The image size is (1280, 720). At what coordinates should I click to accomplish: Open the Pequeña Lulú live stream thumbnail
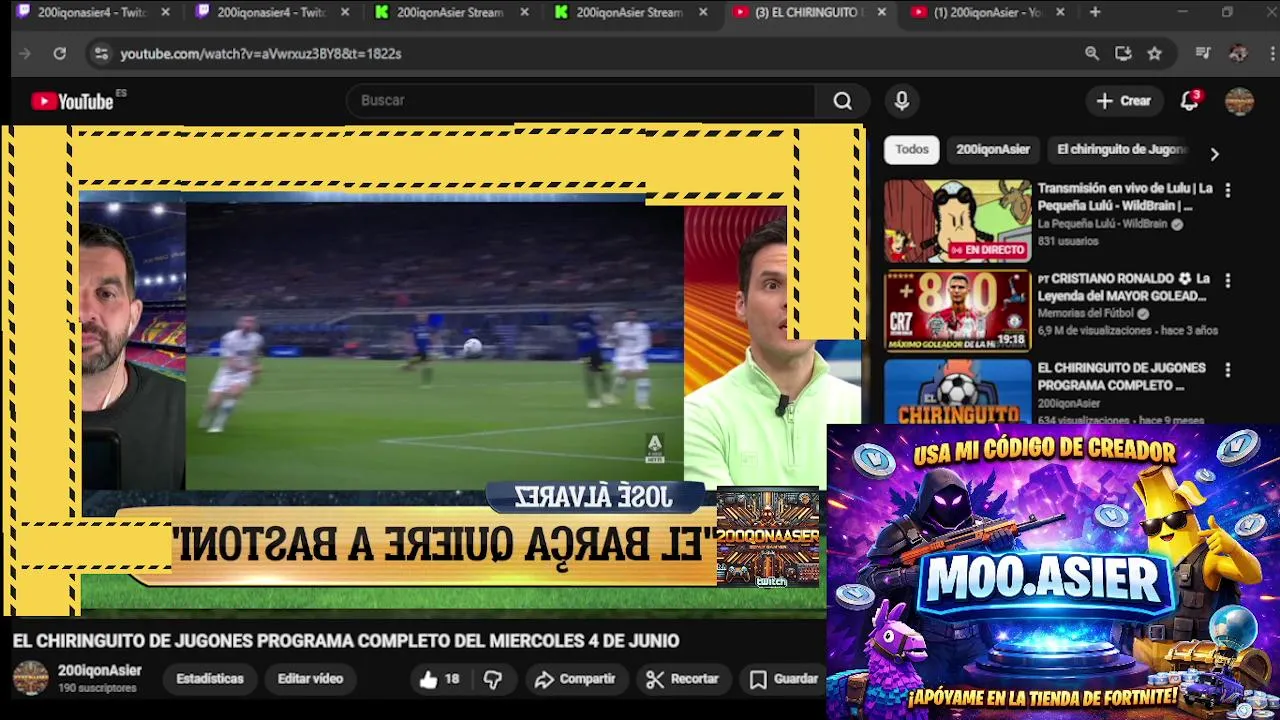(x=957, y=221)
